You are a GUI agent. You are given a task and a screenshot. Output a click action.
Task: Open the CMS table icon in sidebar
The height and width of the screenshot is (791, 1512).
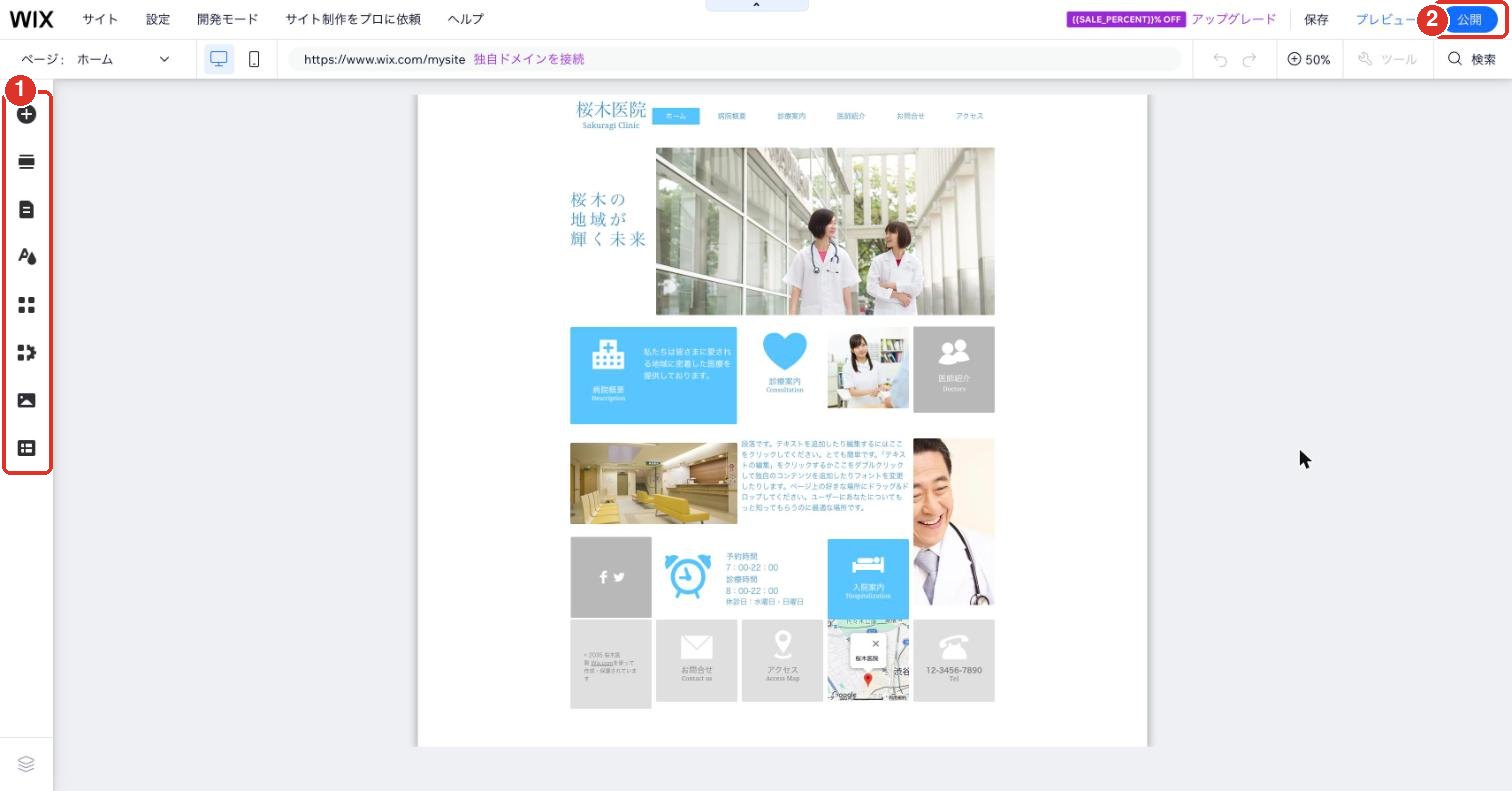tap(27, 448)
